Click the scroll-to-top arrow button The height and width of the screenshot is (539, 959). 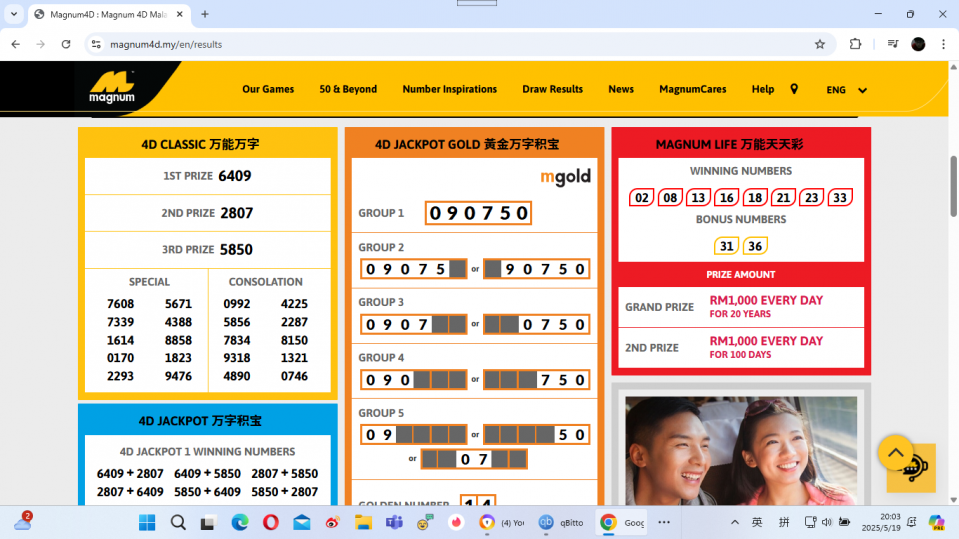895,453
